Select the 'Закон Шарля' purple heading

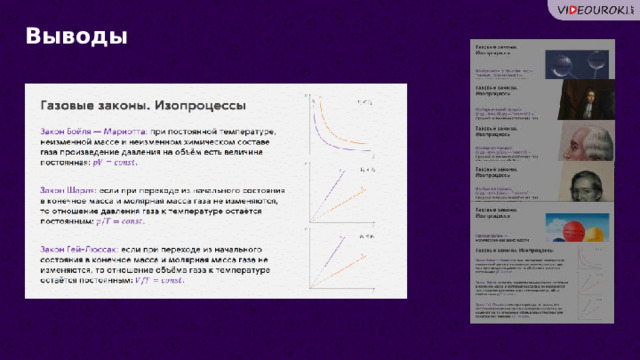point(68,191)
